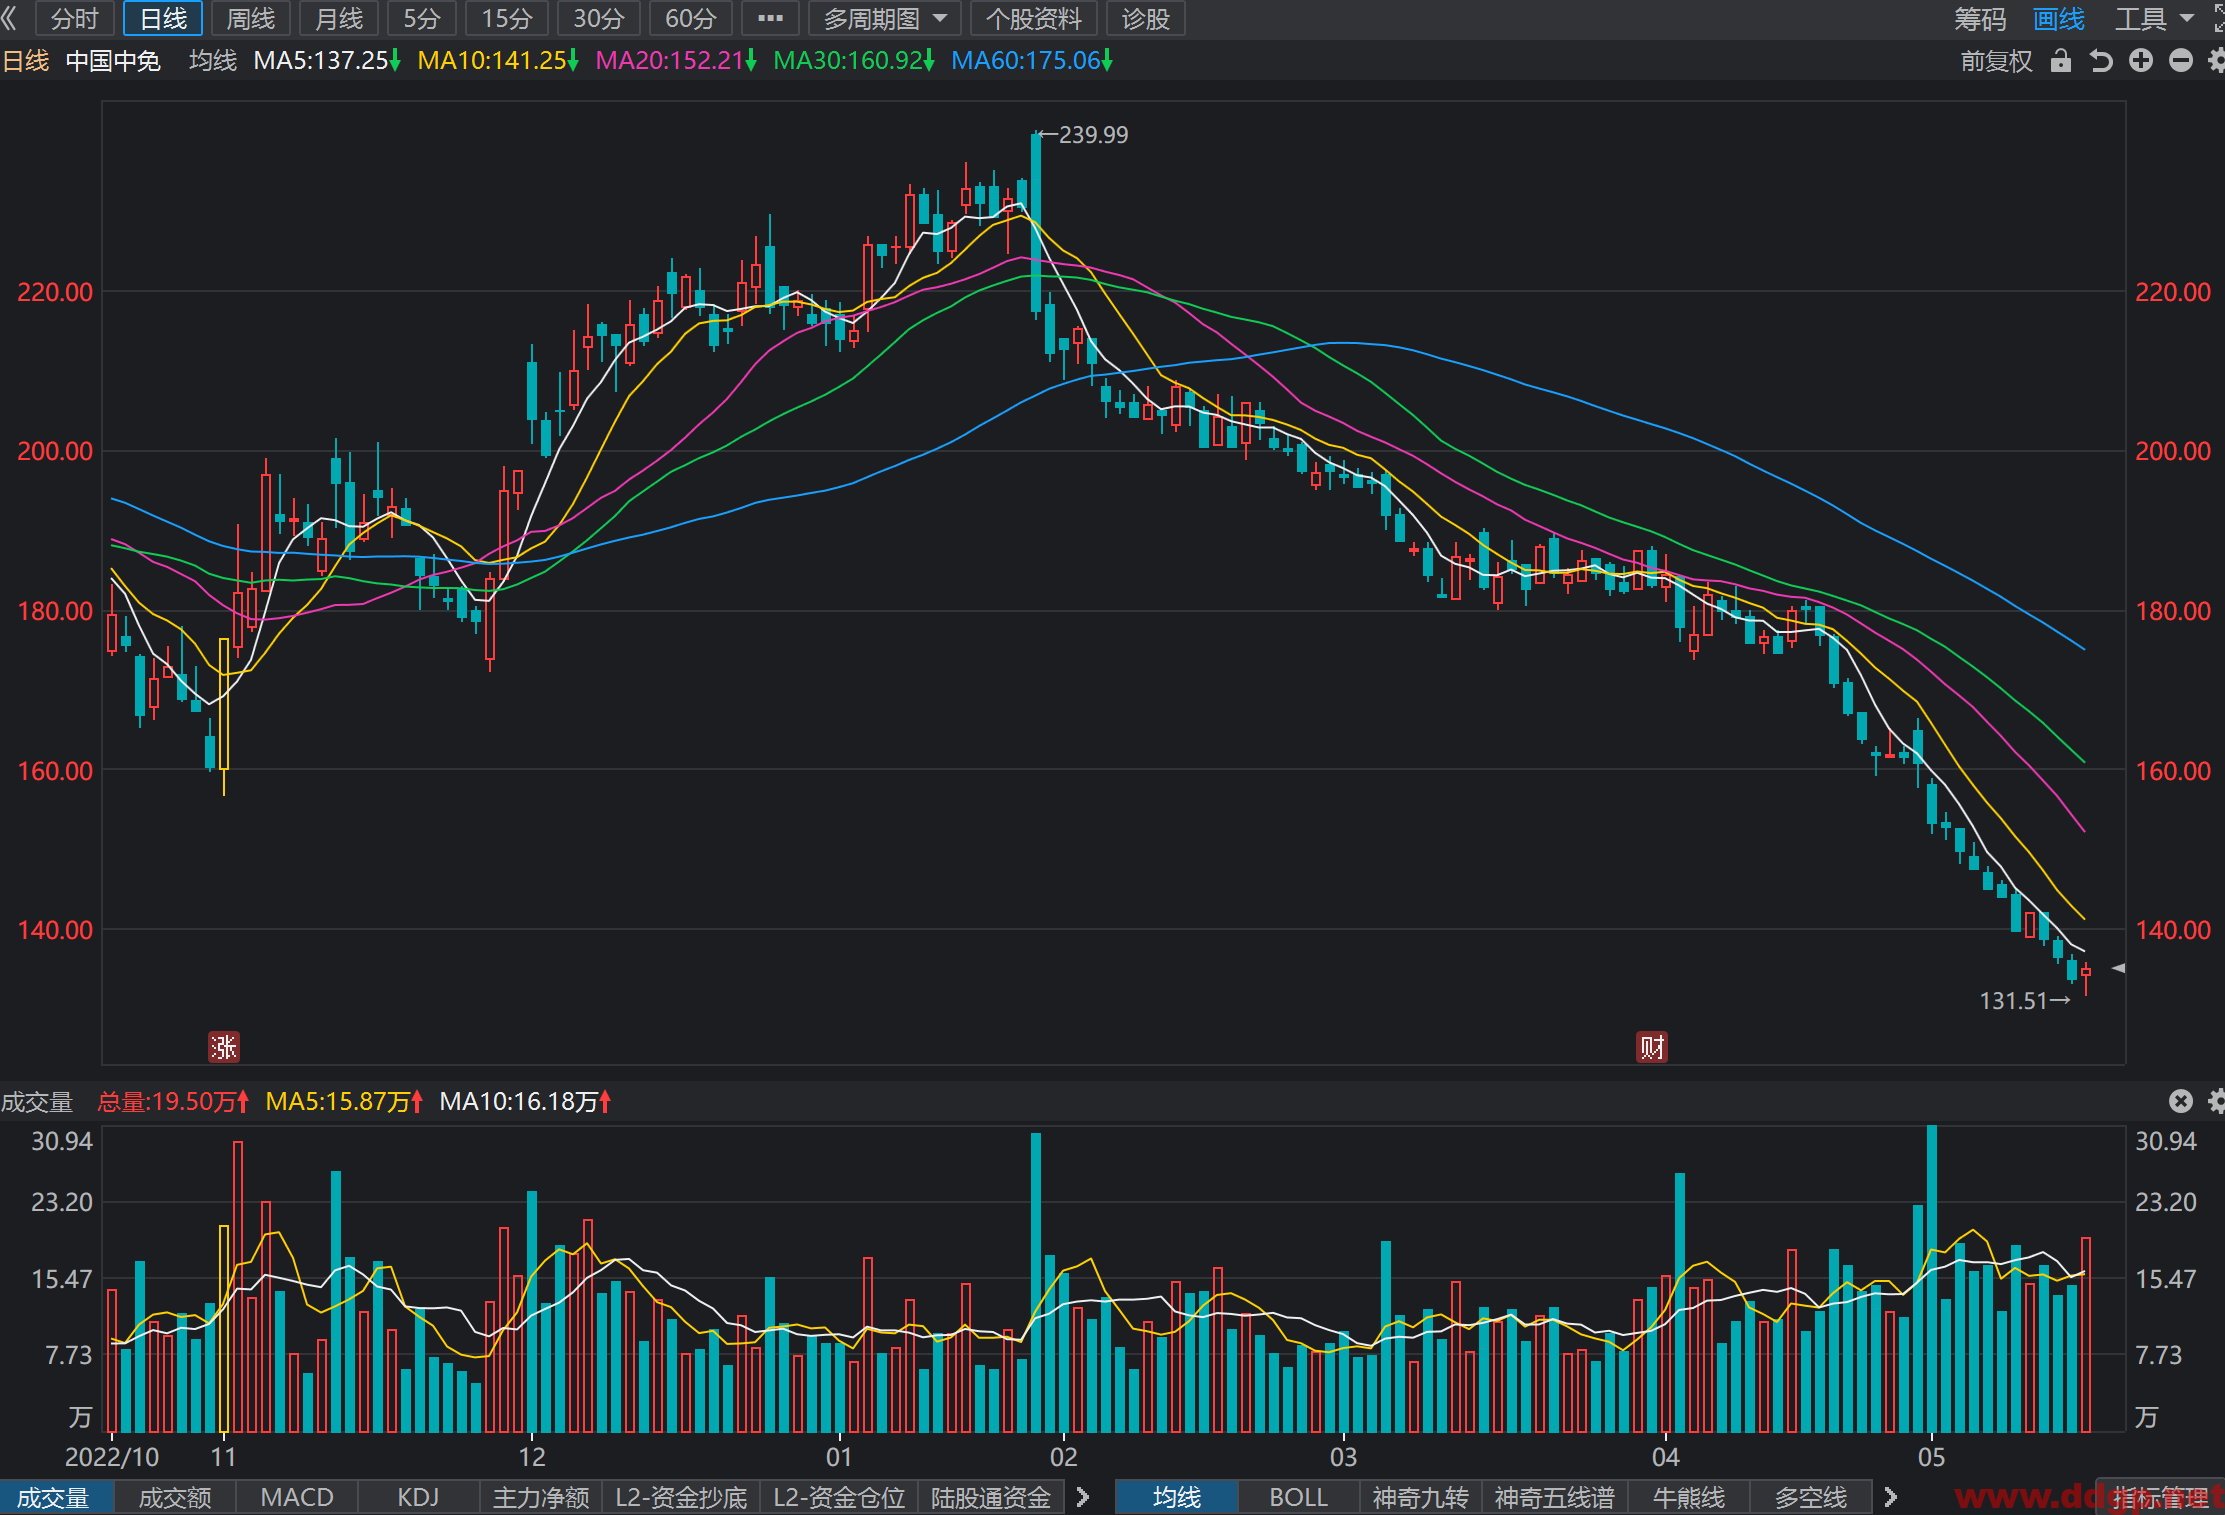
Task: Zoom out chart with minus icon
Action: click(2181, 61)
